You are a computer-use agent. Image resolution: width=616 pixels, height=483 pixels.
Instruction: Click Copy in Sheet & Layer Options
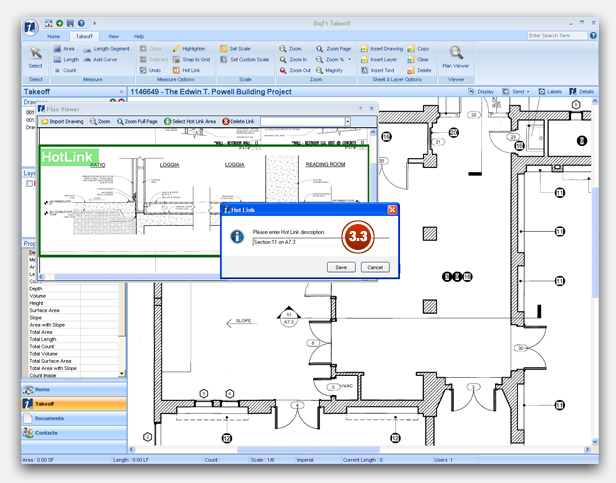418,49
